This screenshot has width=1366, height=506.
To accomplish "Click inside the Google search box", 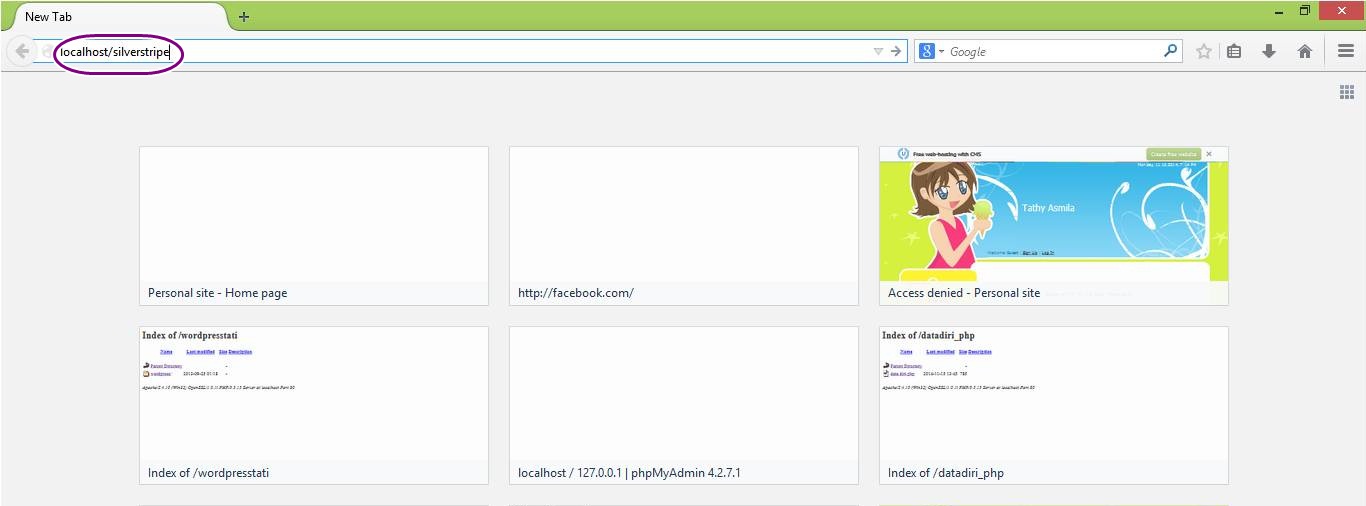I will 1050,51.
